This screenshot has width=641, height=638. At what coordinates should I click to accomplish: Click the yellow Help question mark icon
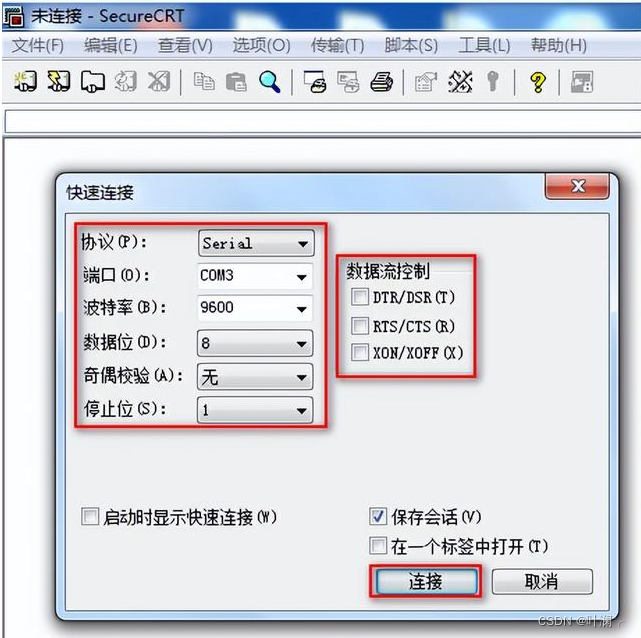tap(538, 81)
